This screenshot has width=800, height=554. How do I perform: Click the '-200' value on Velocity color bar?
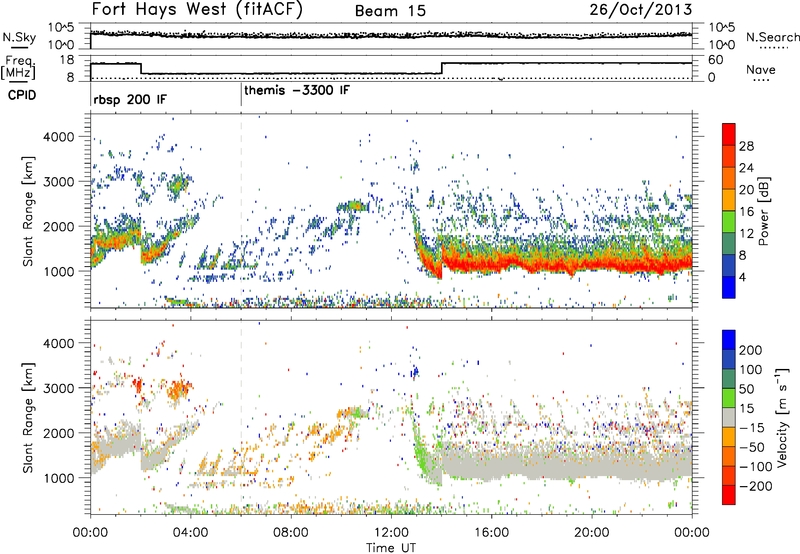[x=756, y=486]
